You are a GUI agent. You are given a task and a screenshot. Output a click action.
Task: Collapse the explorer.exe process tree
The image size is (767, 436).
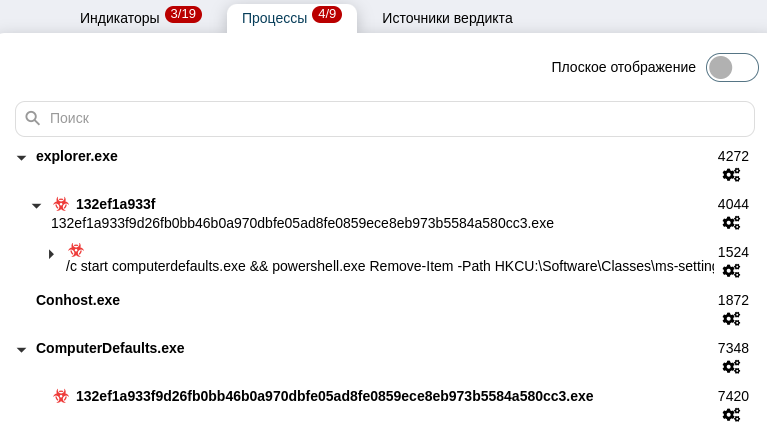click(21, 158)
